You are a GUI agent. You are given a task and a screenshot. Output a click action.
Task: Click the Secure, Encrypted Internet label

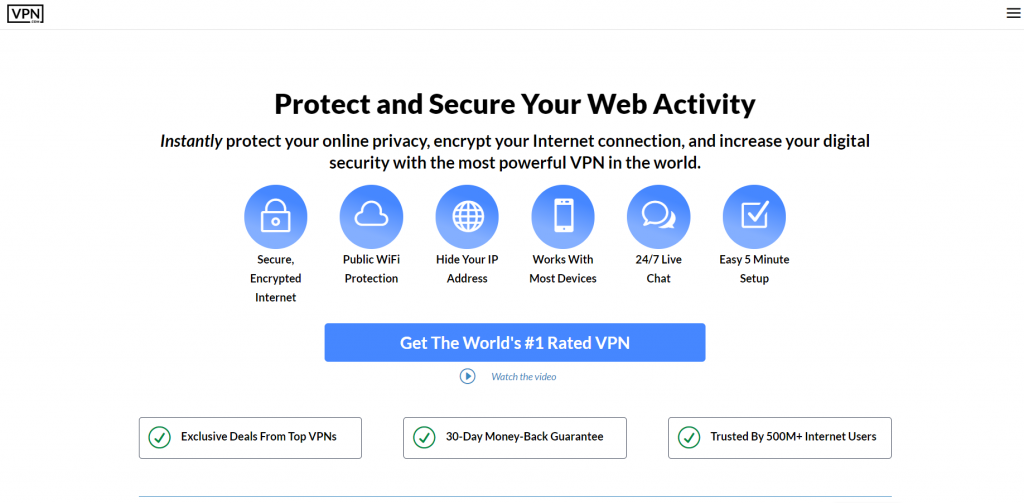(275, 278)
